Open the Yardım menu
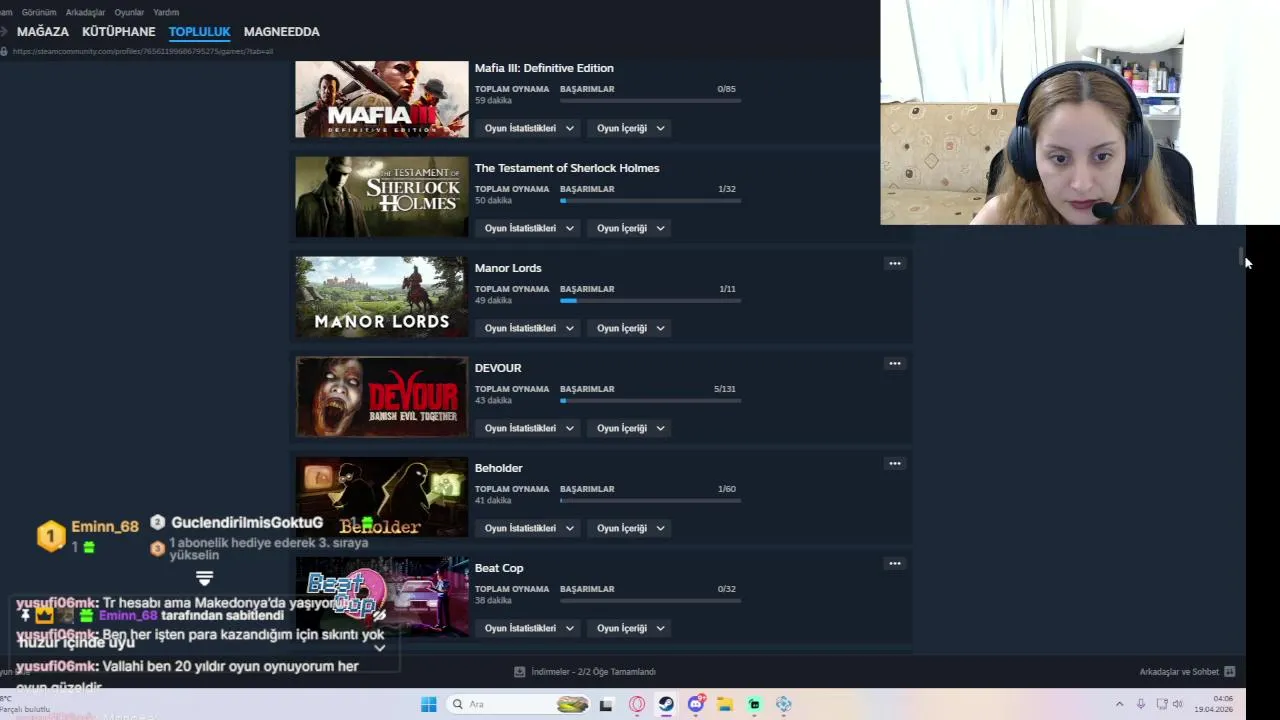This screenshot has height=720, width=1280. (166, 12)
